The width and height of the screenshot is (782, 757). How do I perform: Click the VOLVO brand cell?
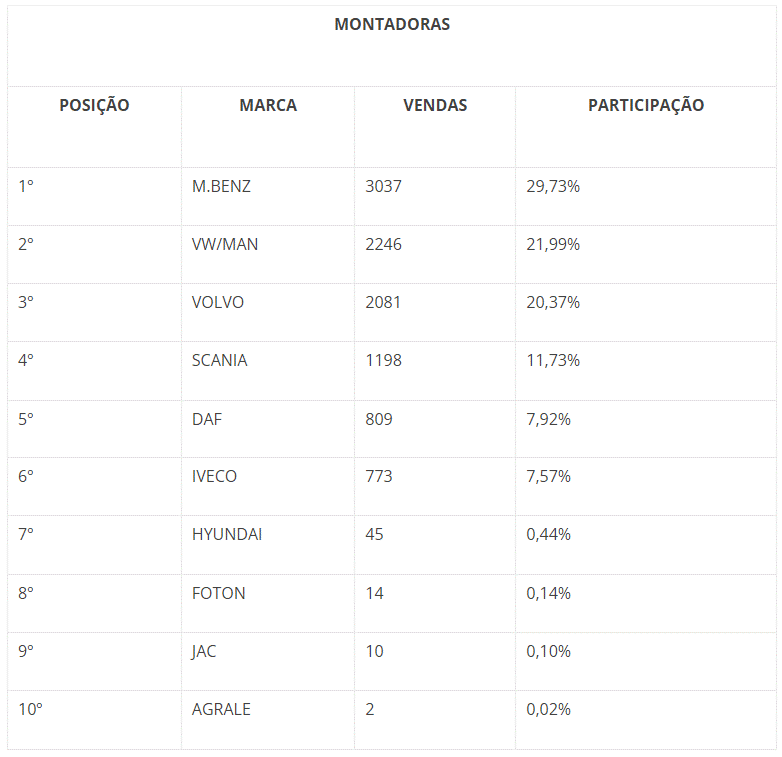218,302
